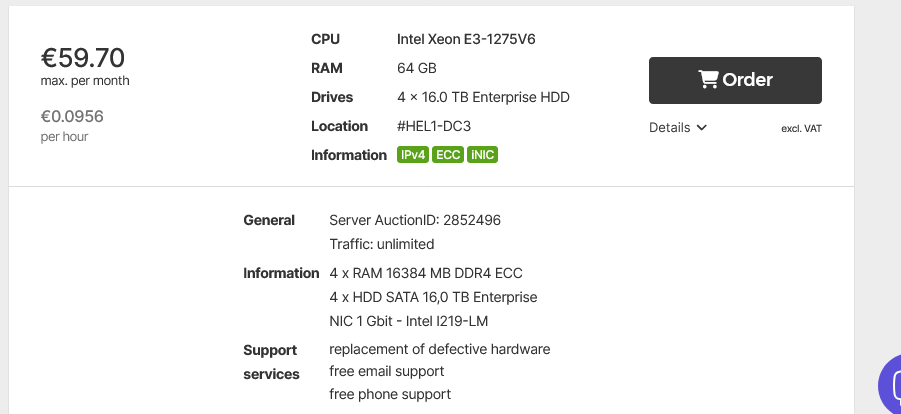Click the €59.70 monthly price
901x414 pixels.
82,58
